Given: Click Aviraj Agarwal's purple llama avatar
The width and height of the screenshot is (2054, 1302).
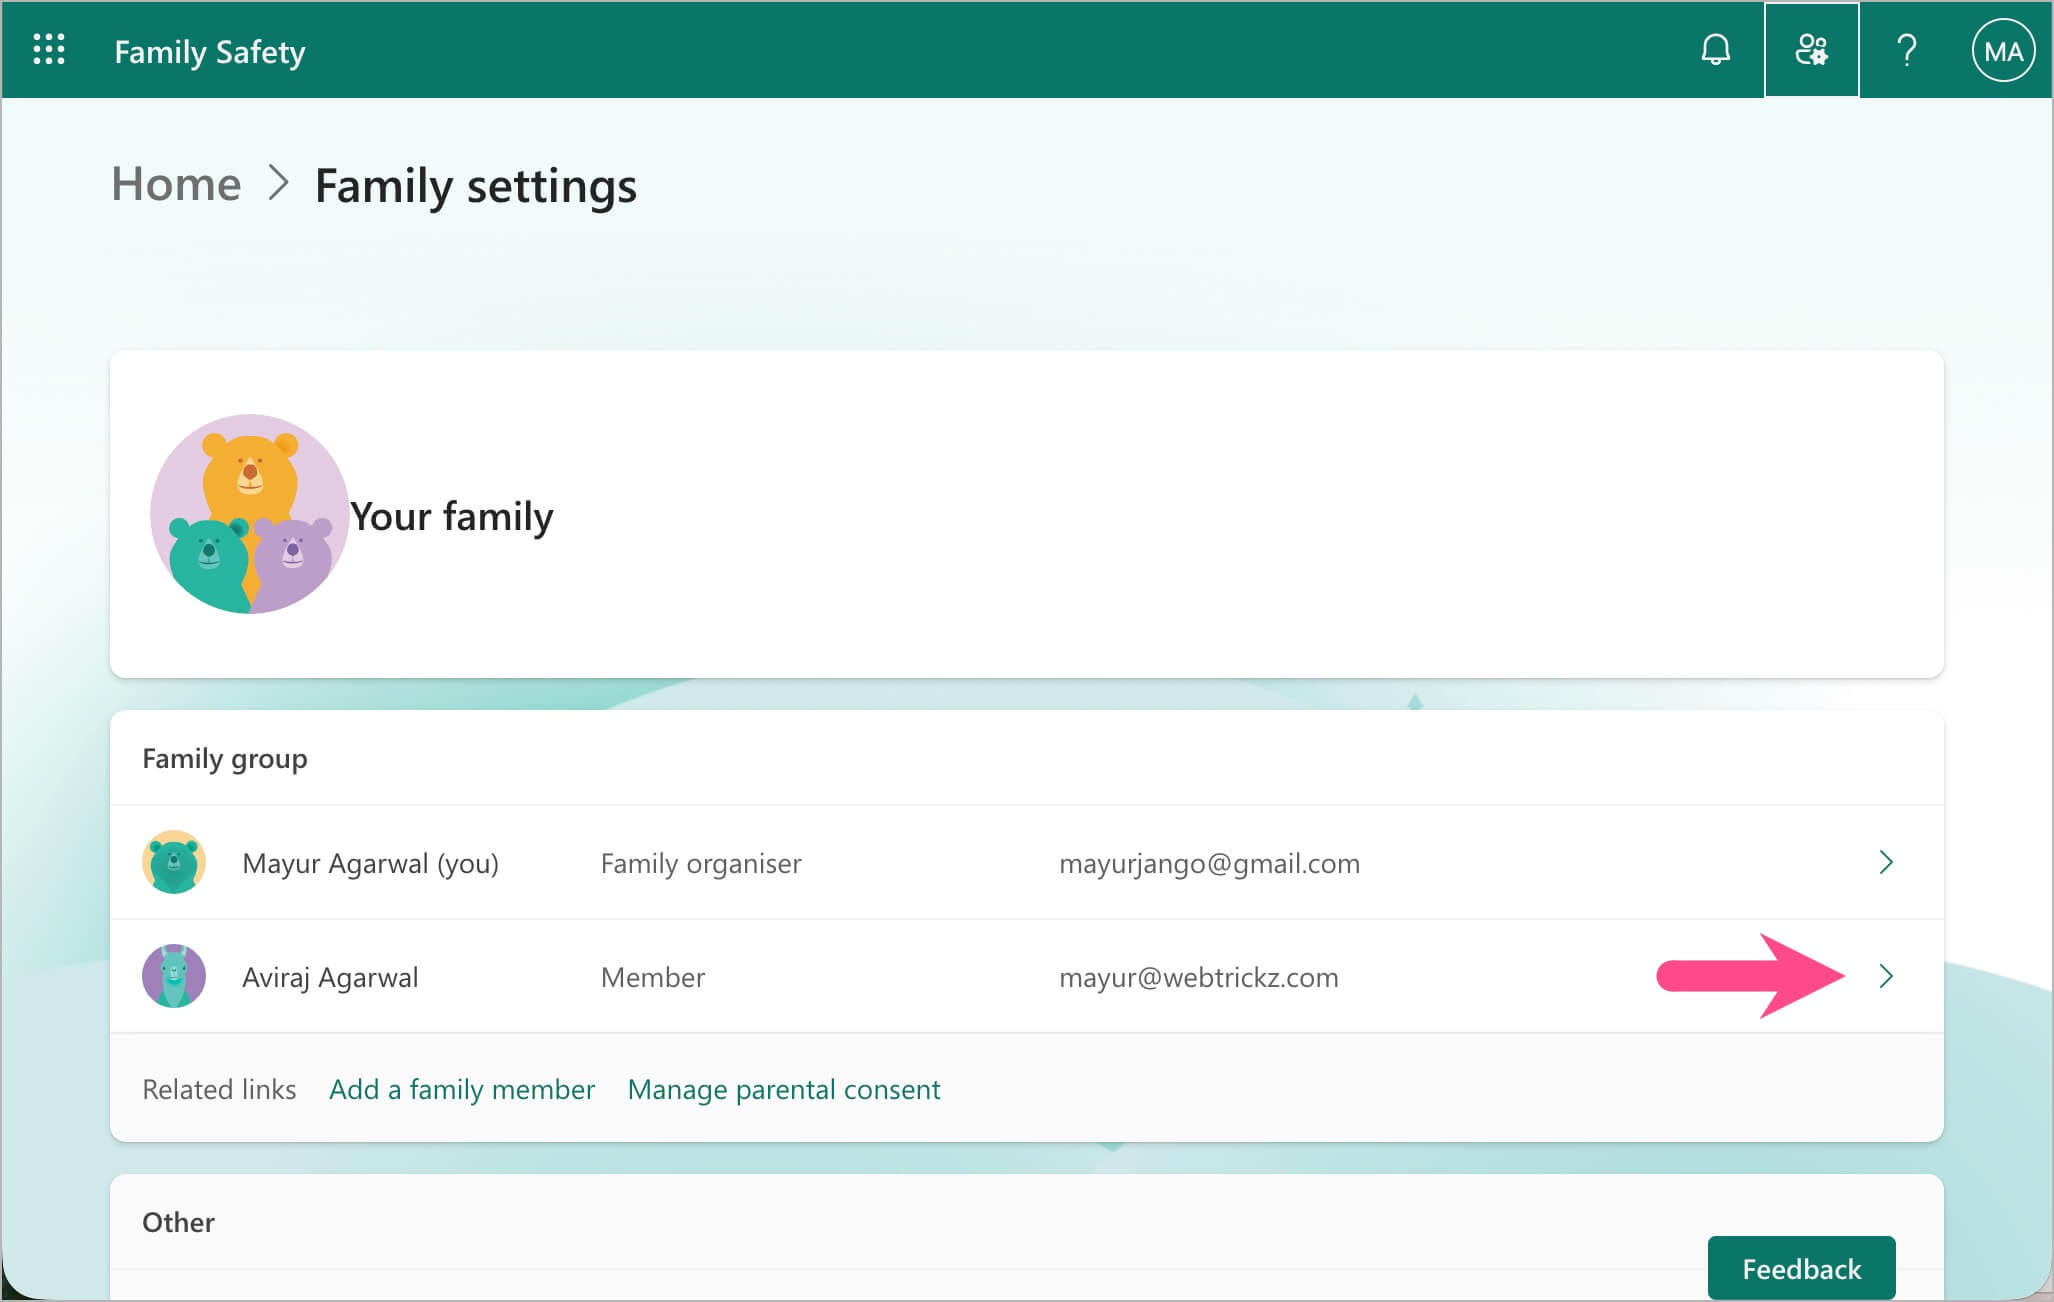Looking at the screenshot, I should [174, 976].
